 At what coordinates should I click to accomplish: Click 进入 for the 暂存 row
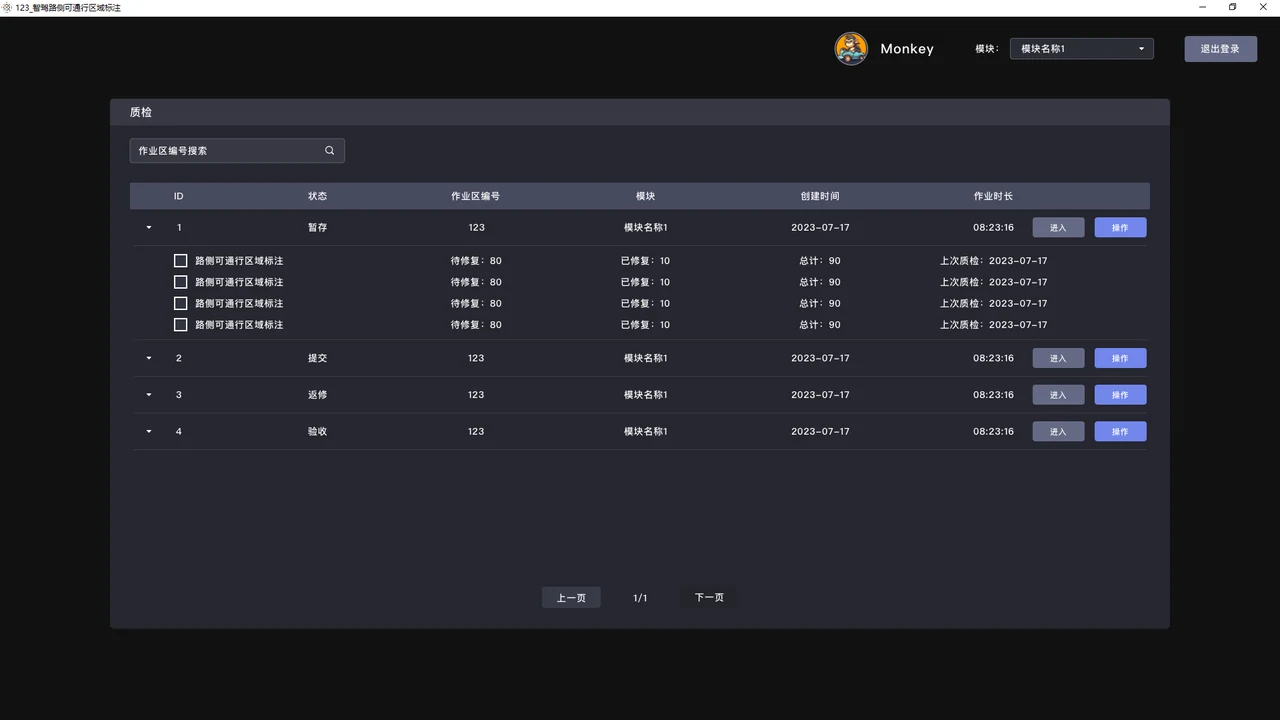tap(1058, 228)
